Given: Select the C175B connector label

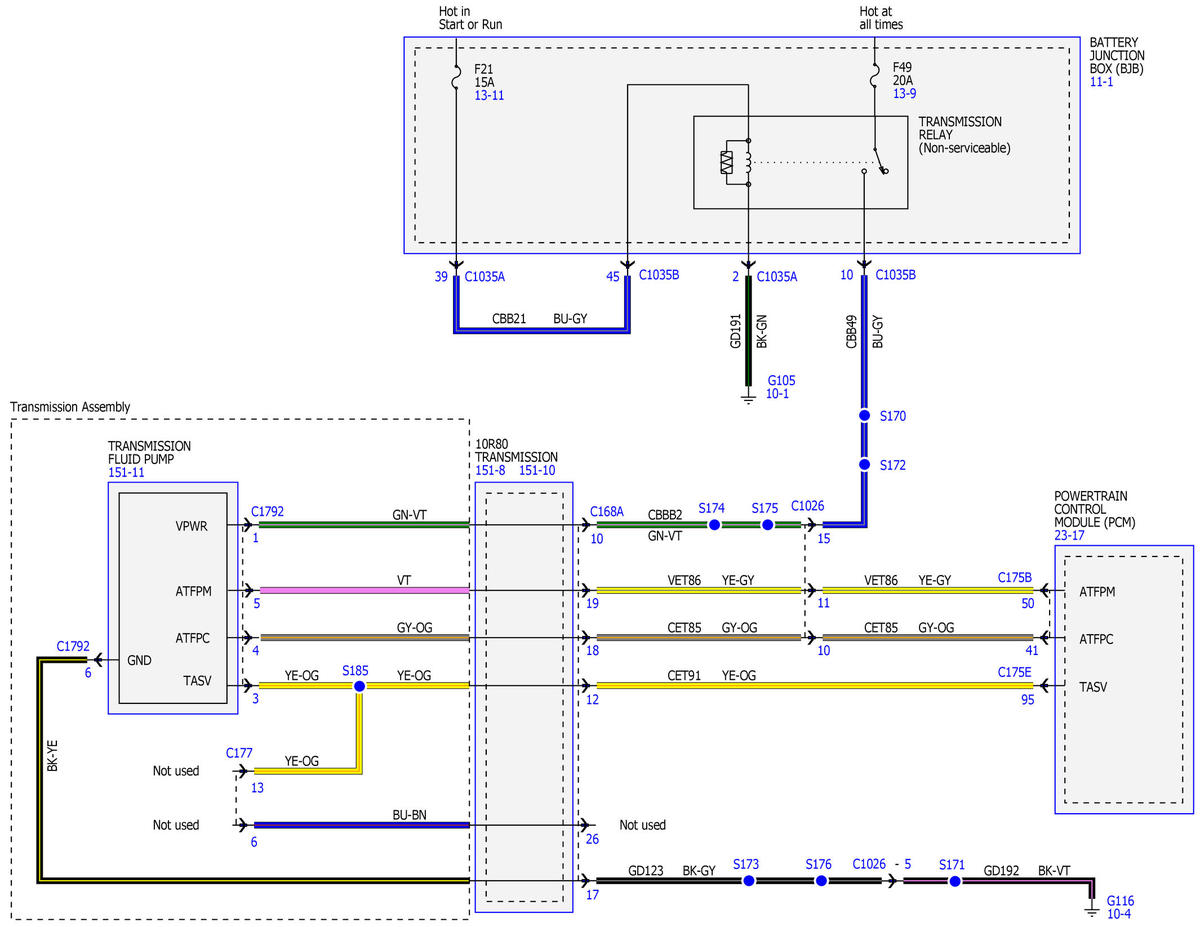Looking at the screenshot, I should [1014, 577].
